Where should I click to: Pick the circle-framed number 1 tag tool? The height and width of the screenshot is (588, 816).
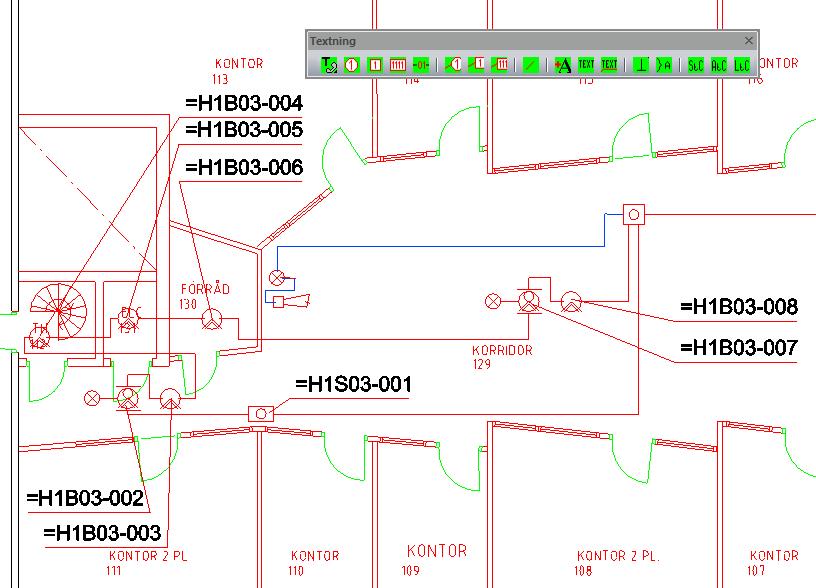tap(352, 65)
